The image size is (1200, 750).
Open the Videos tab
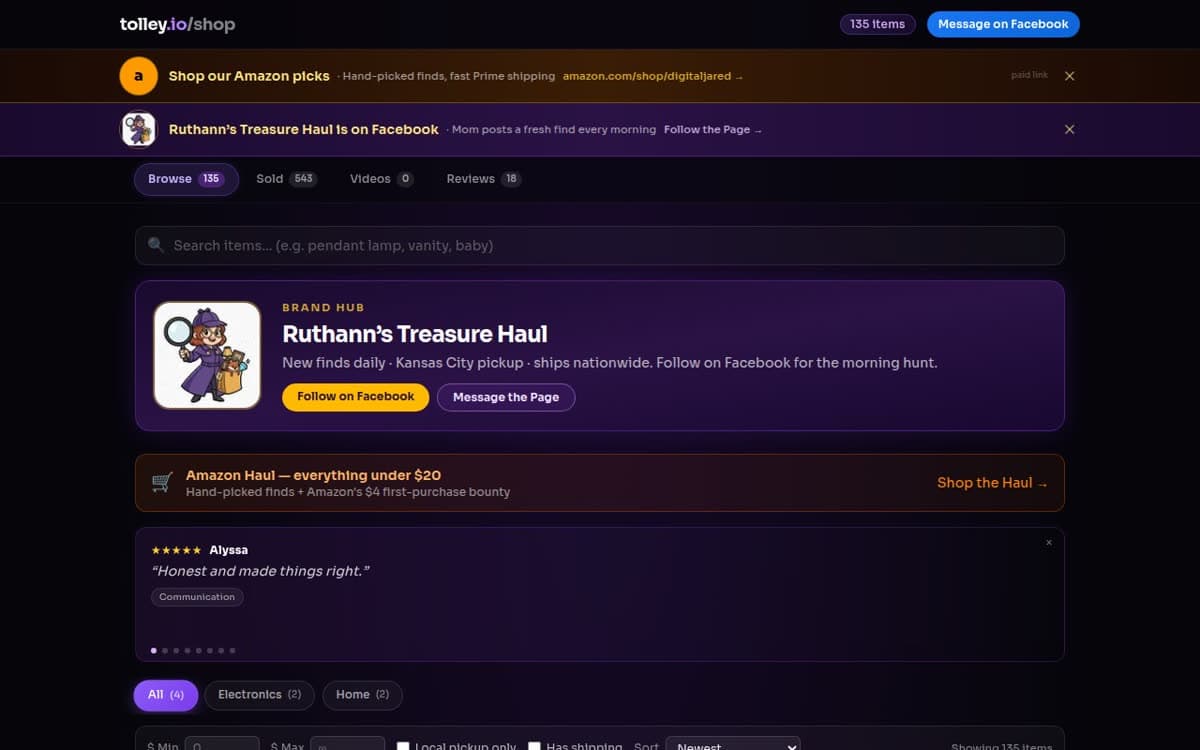click(x=381, y=179)
